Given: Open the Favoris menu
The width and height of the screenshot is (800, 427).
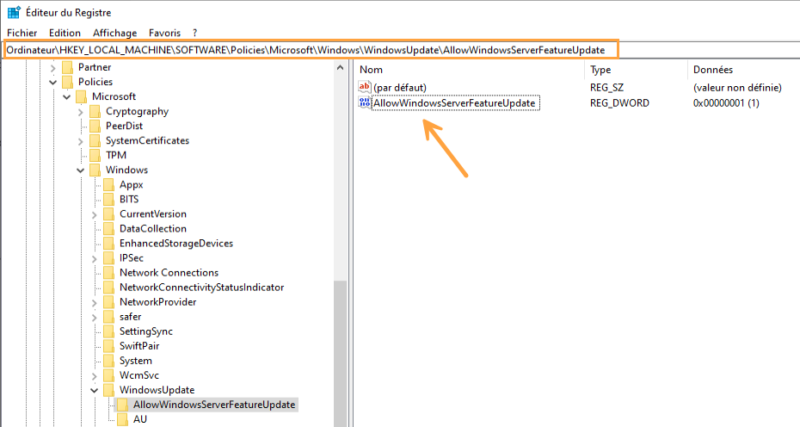Looking at the screenshot, I should [x=164, y=33].
